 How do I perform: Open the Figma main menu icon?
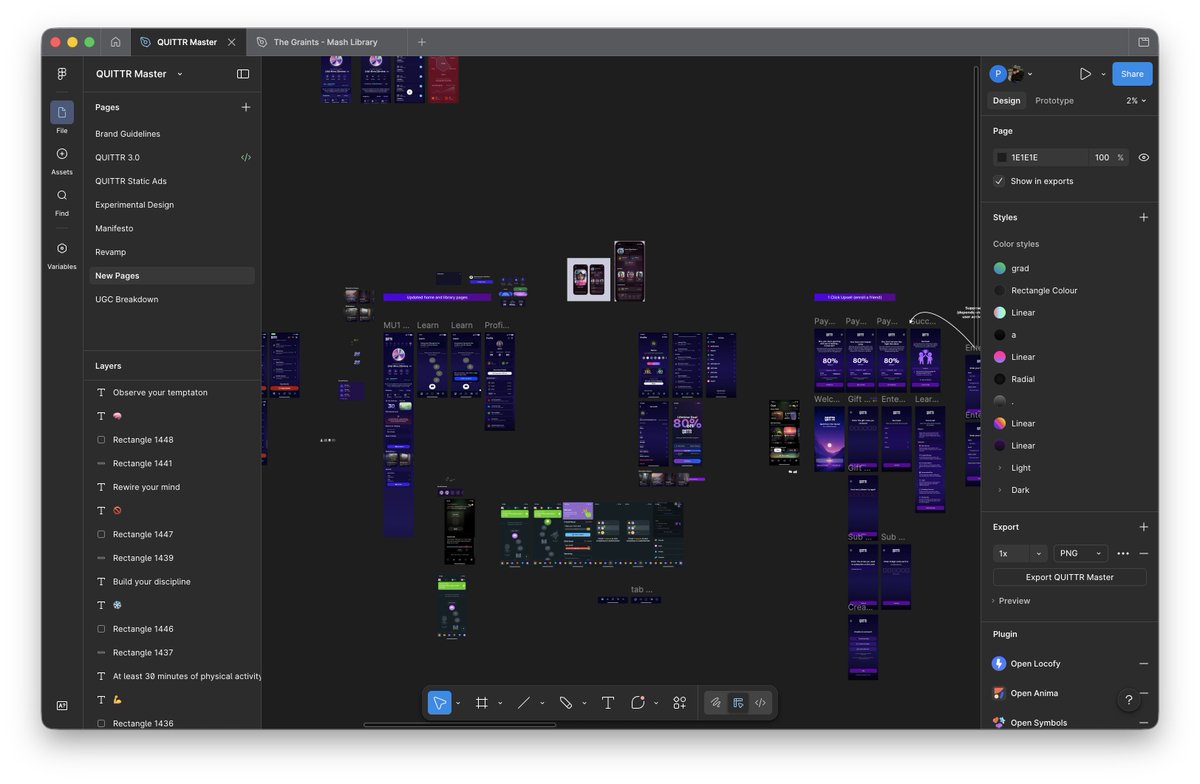pyautogui.click(x=62, y=73)
